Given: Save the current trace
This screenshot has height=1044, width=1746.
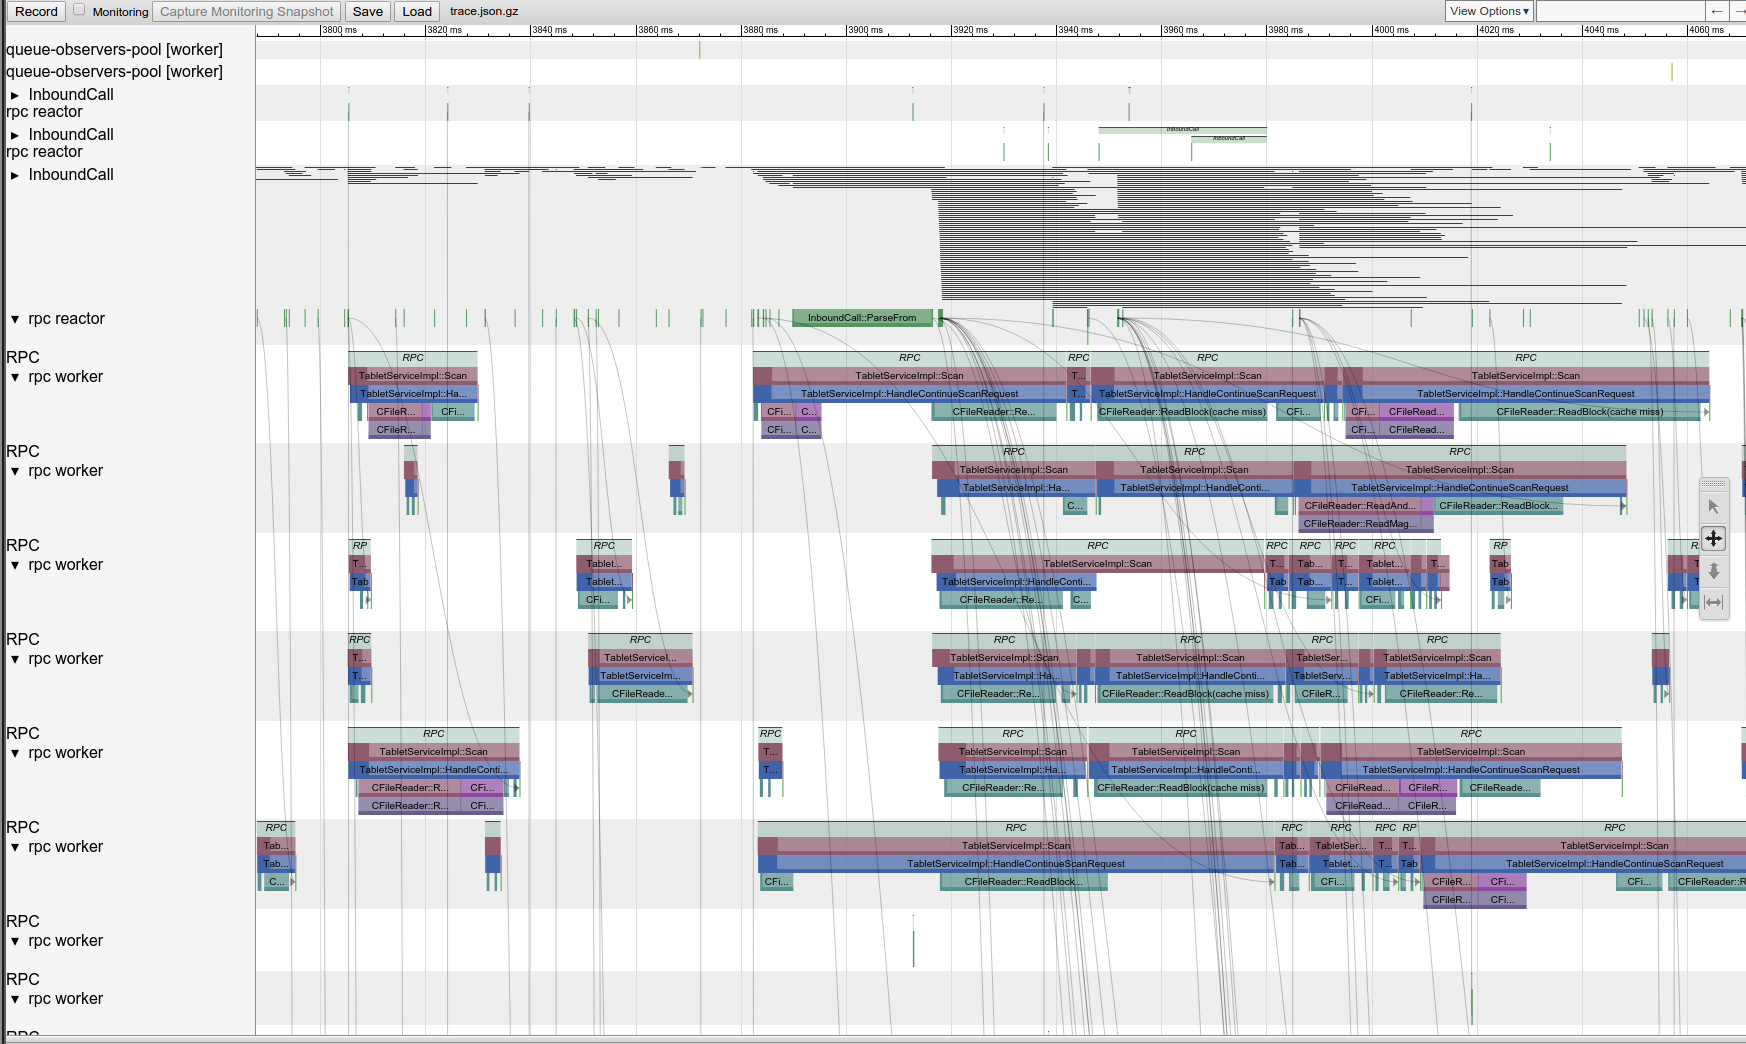Looking at the screenshot, I should 367,11.
